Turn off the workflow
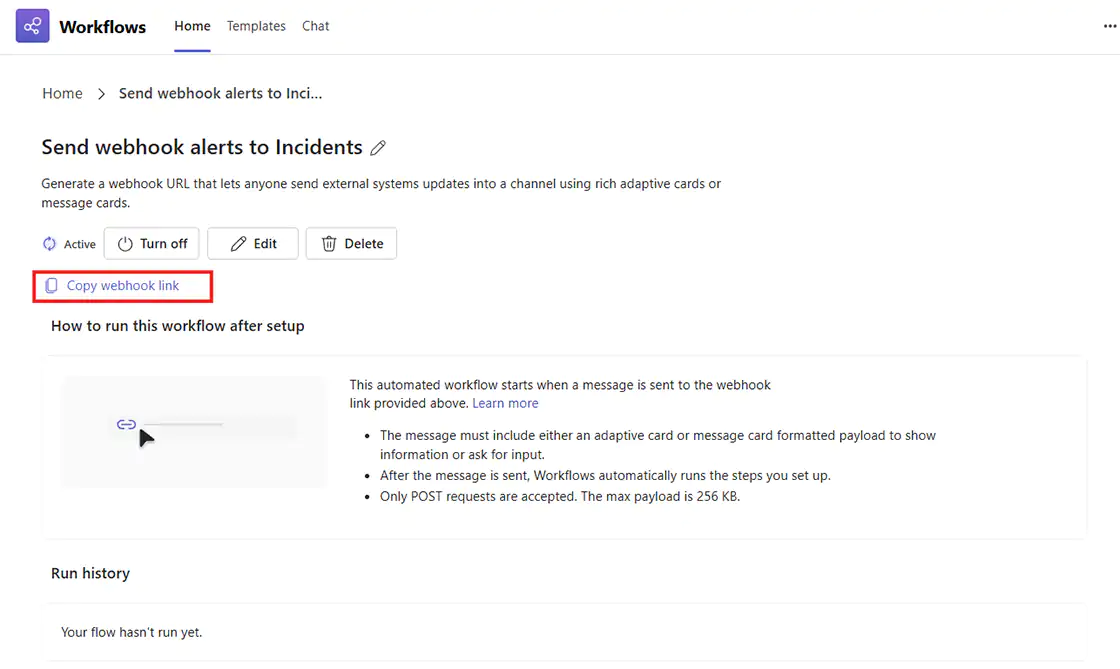 click(151, 243)
